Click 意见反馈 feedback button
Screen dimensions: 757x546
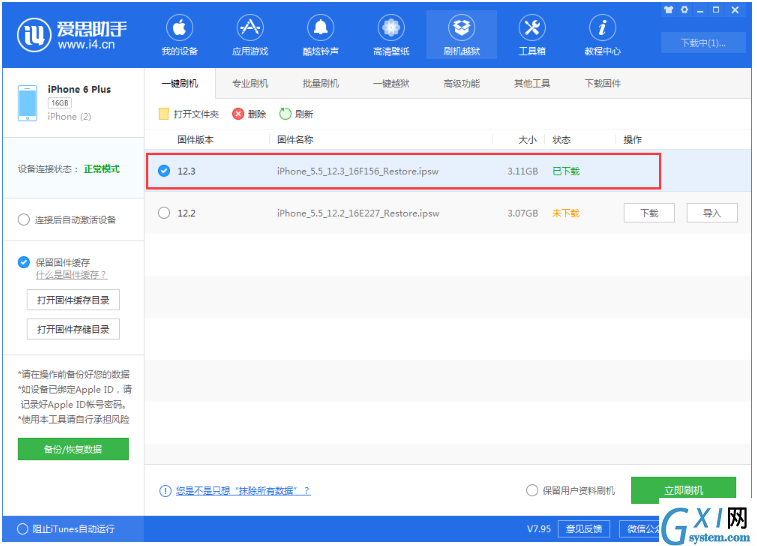pos(584,529)
